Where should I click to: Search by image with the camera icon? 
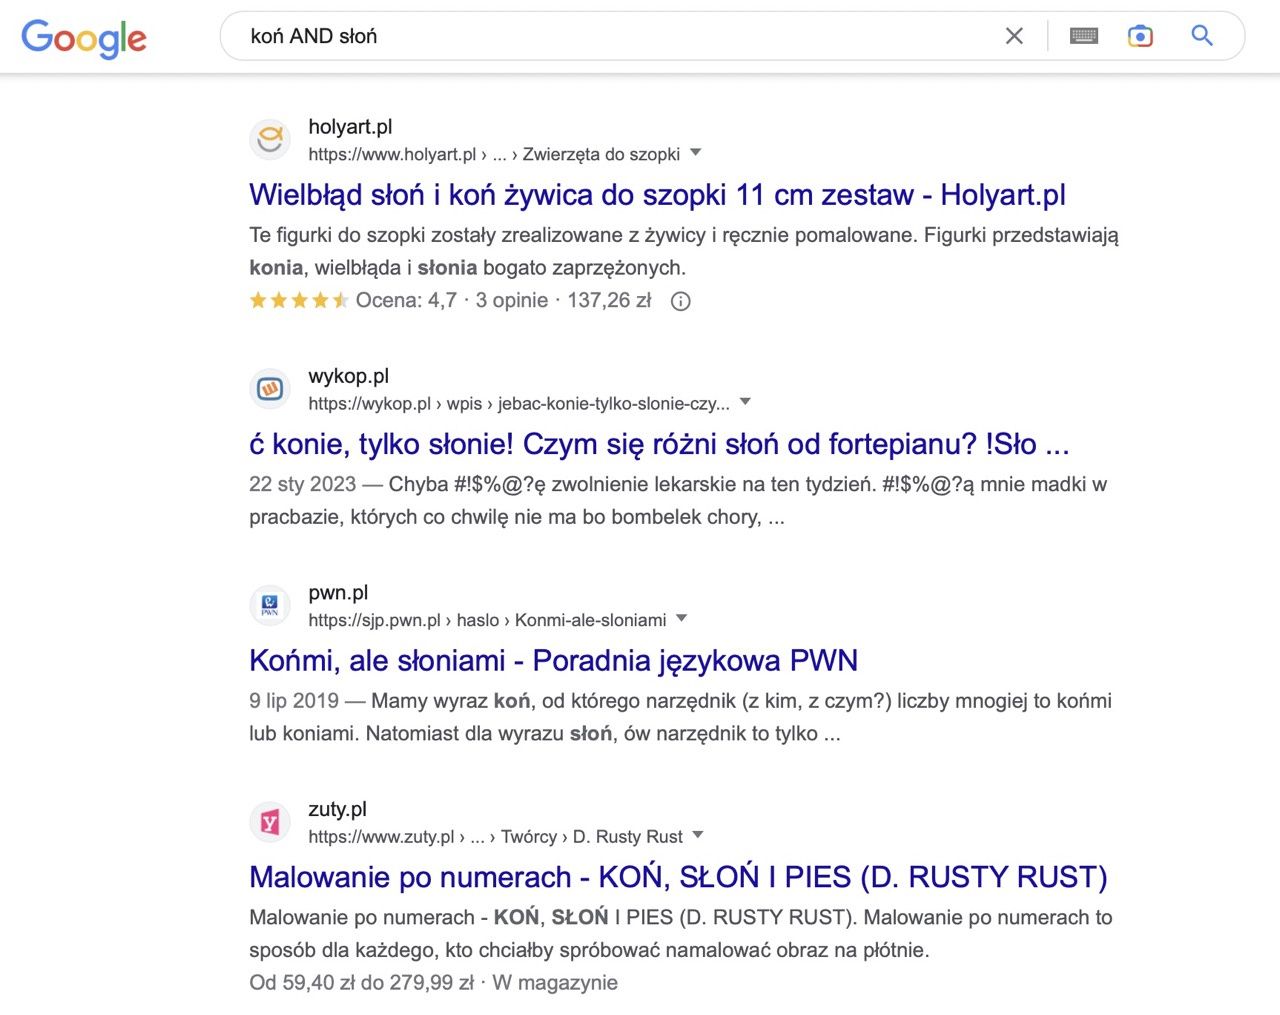coord(1140,36)
